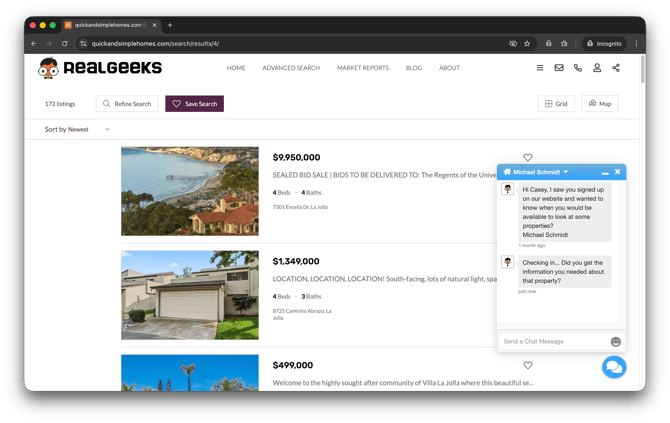Open the La Jolla coastline listing photo
The width and height of the screenshot is (670, 423).
point(190,191)
